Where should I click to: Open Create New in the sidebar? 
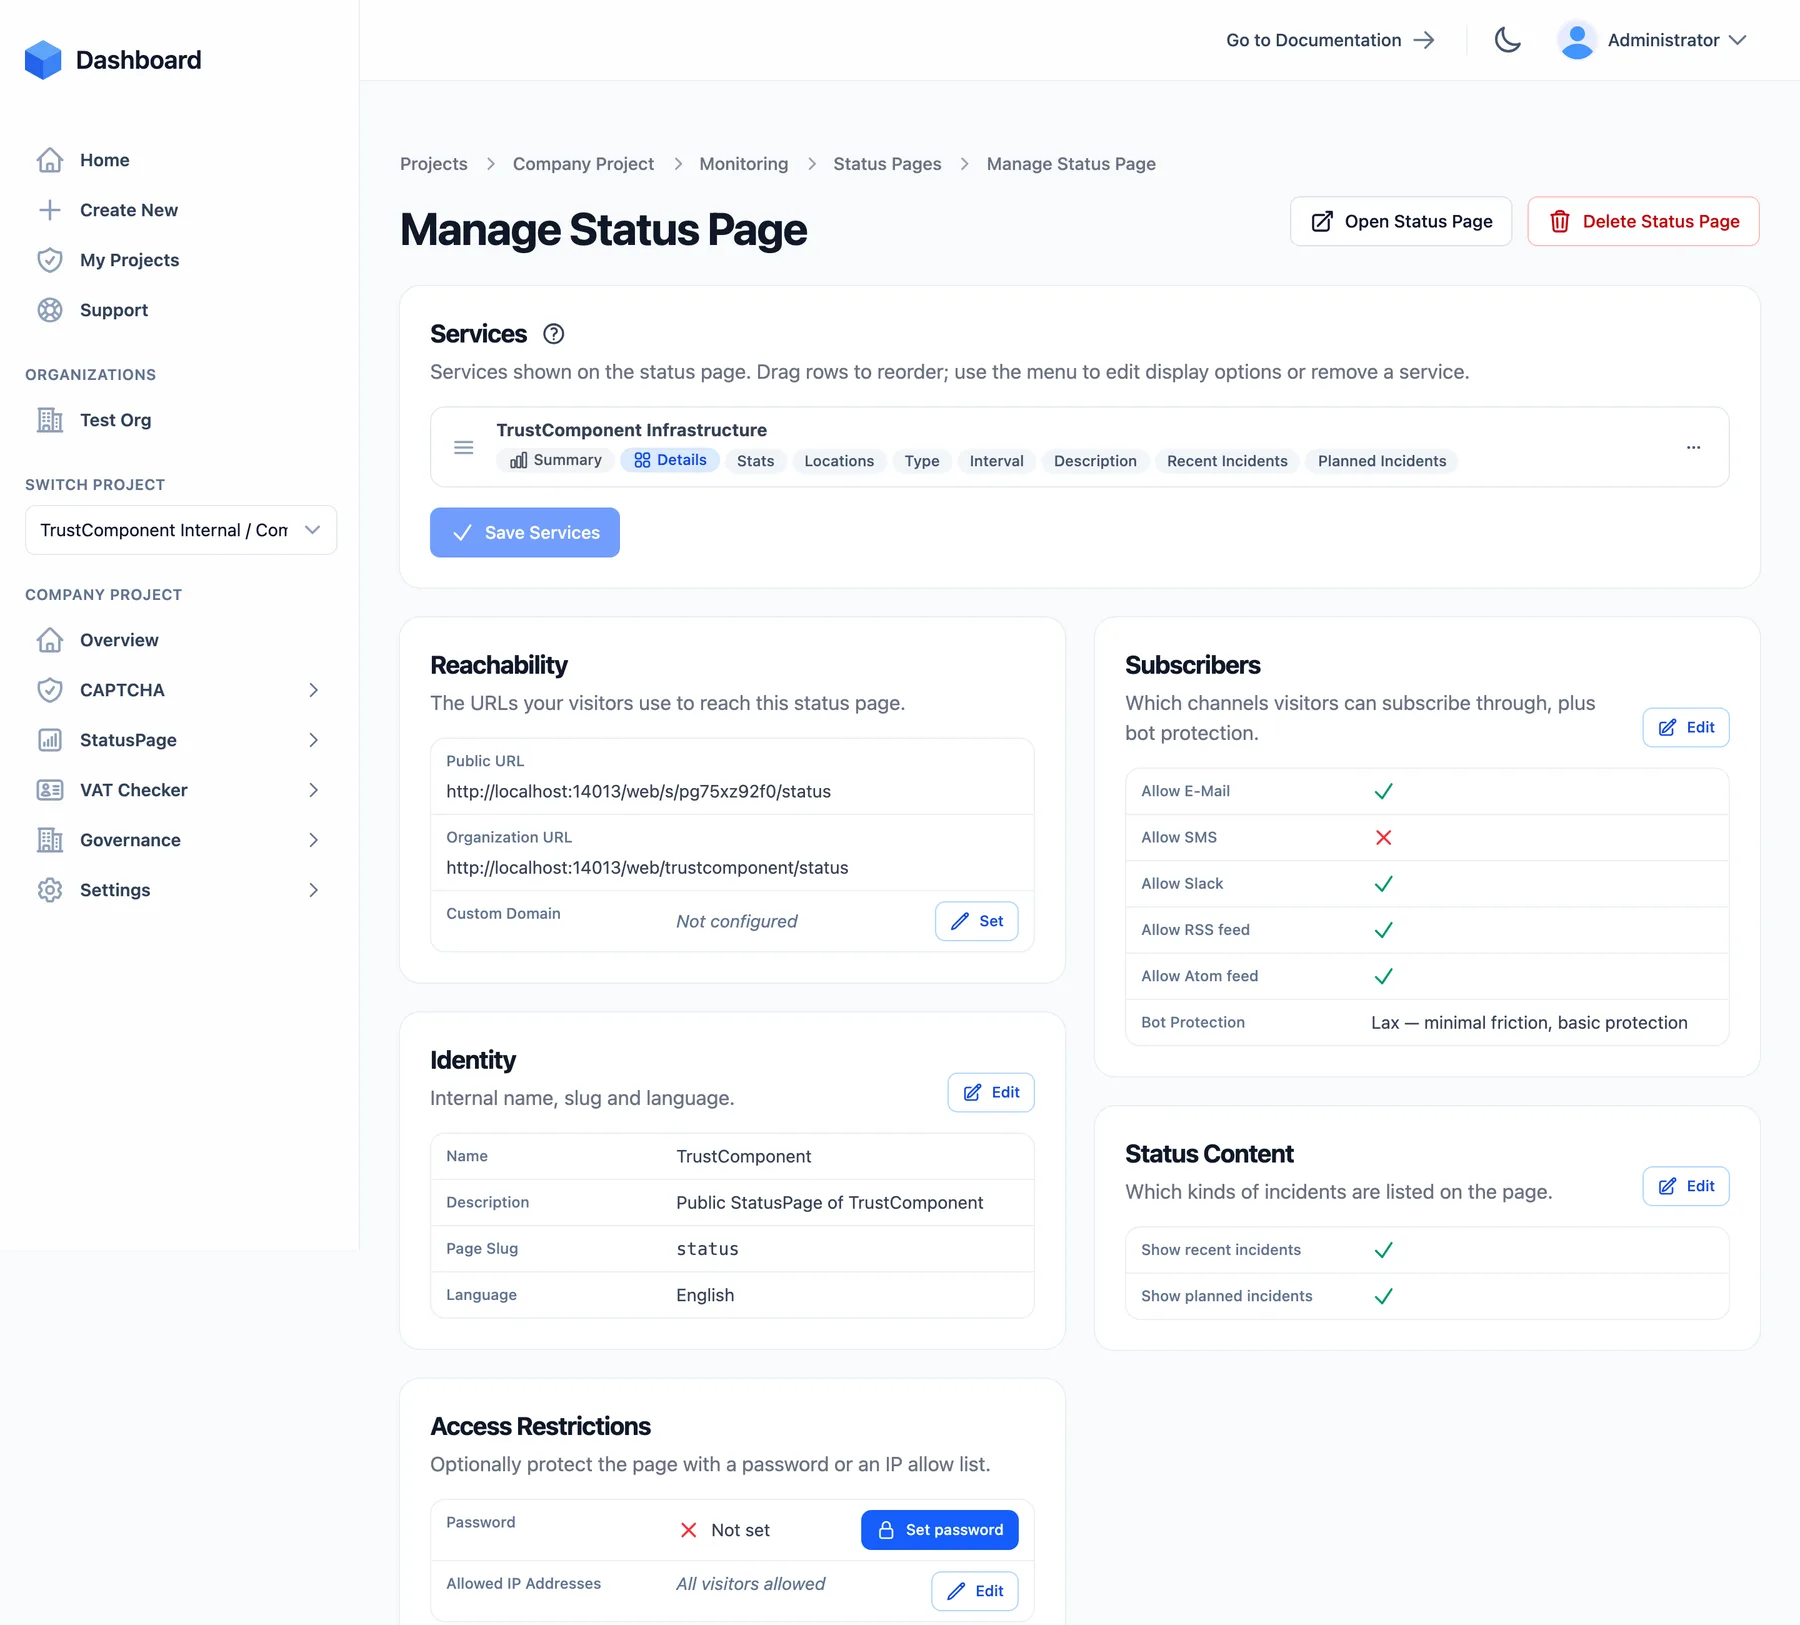pyautogui.click(x=129, y=210)
